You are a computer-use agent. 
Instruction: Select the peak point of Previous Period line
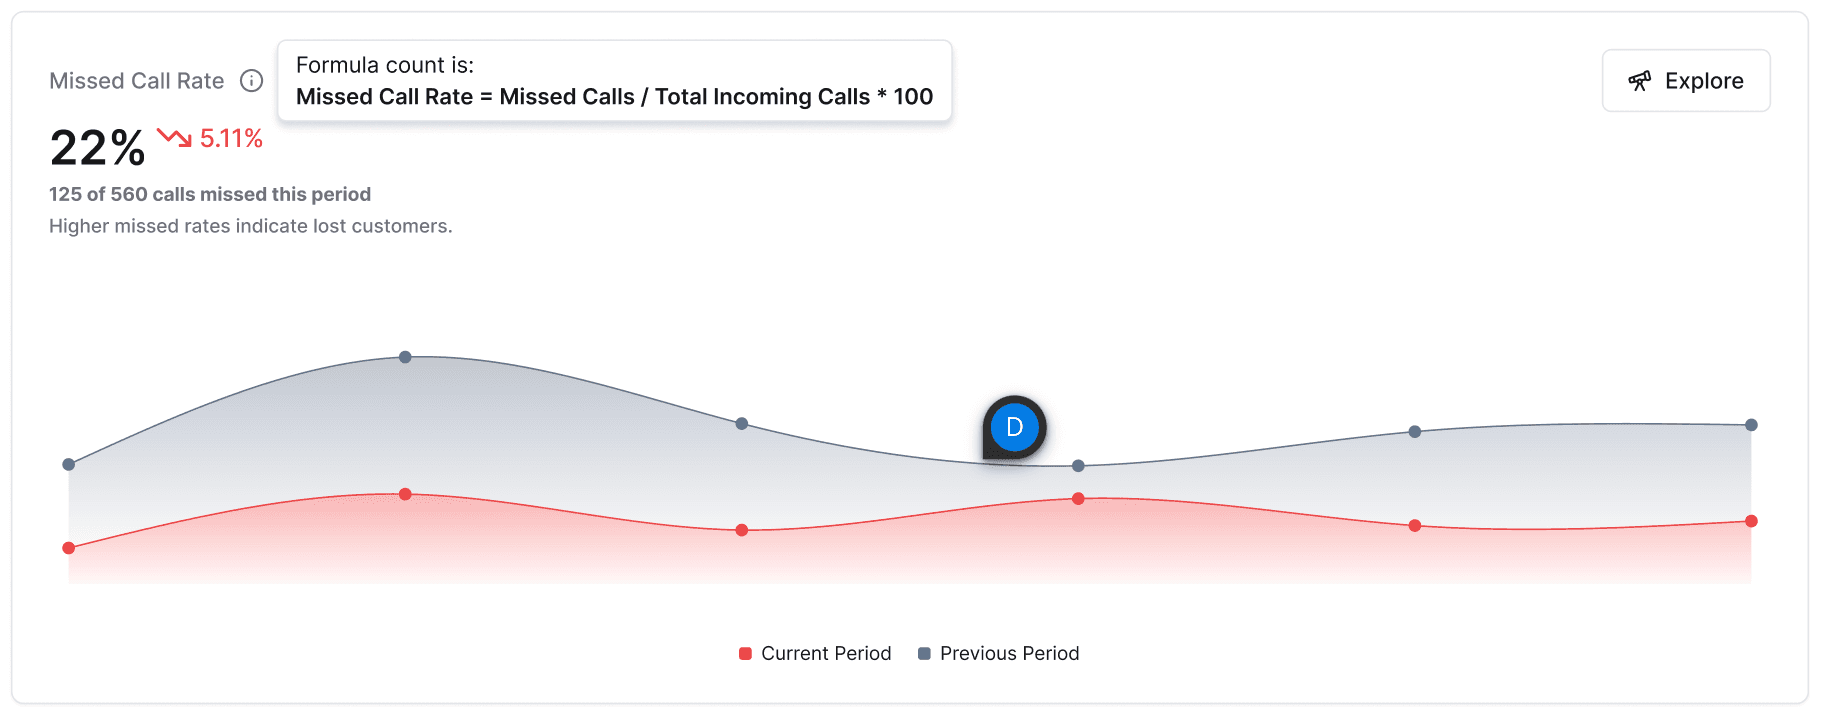point(405,357)
